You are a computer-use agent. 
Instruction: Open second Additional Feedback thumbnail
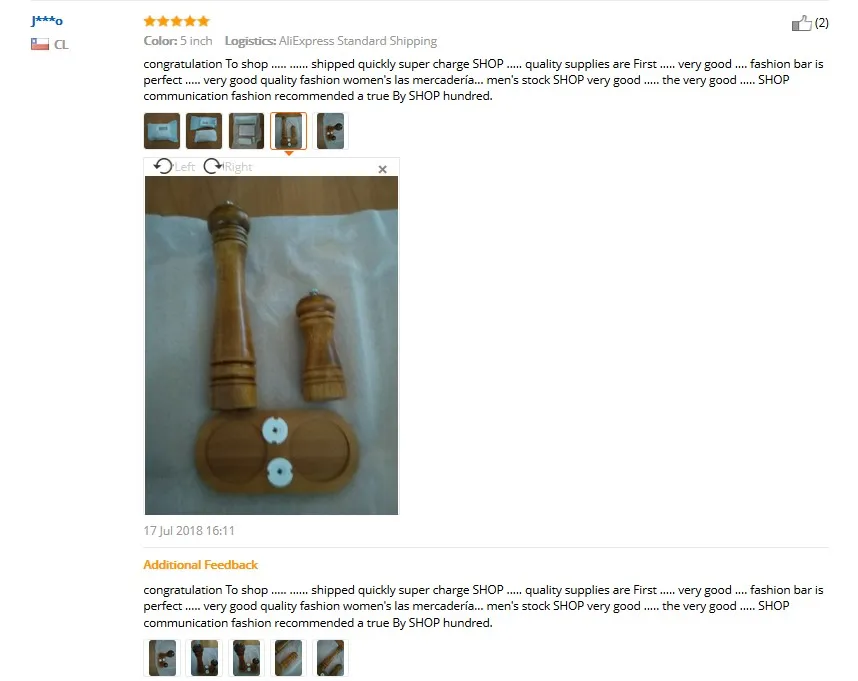pyautogui.click(x=205, y=658)
